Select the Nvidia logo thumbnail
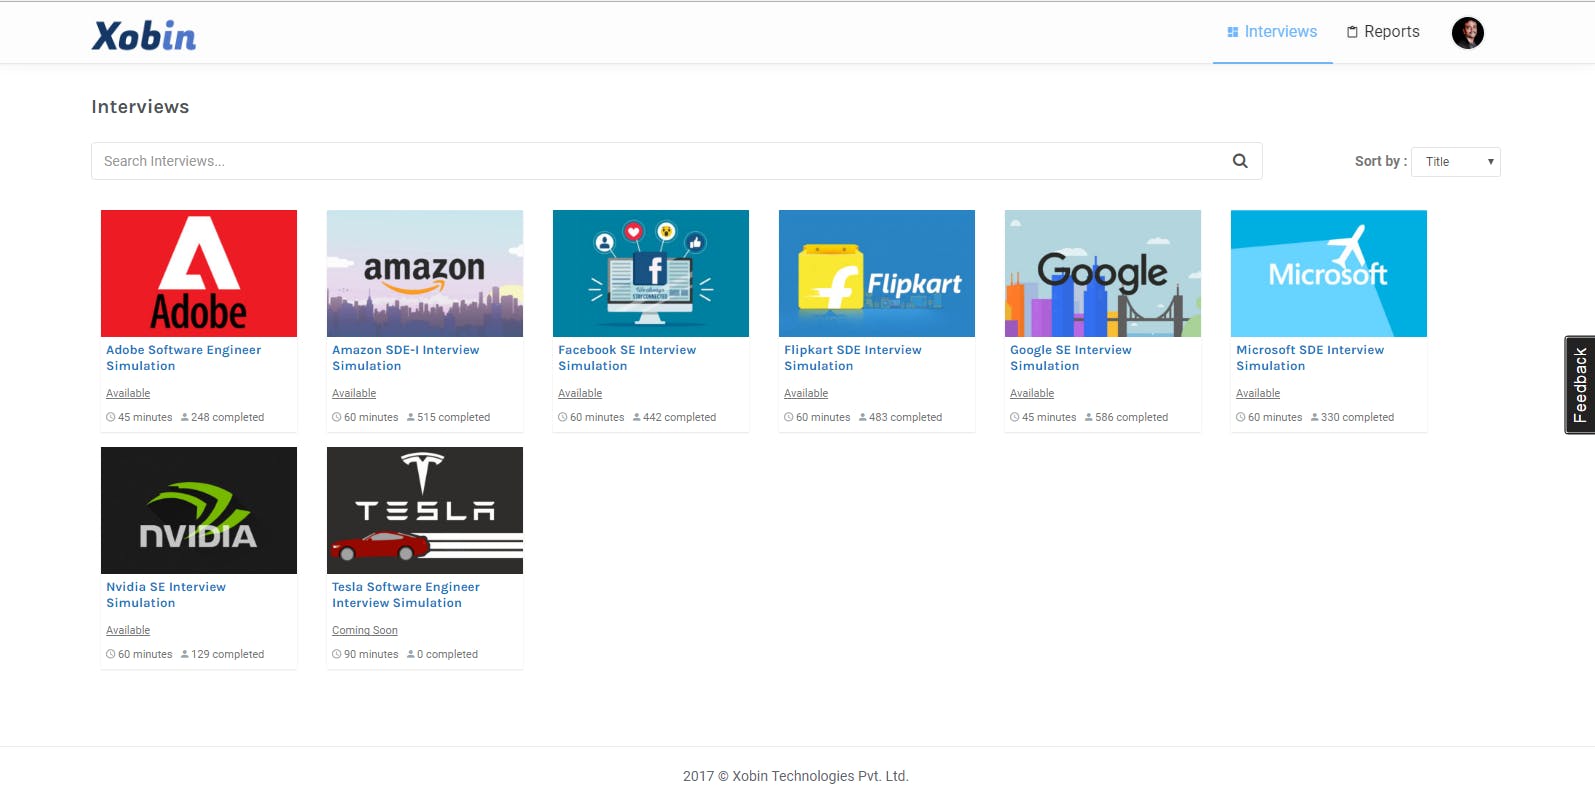 click(199, 510)
